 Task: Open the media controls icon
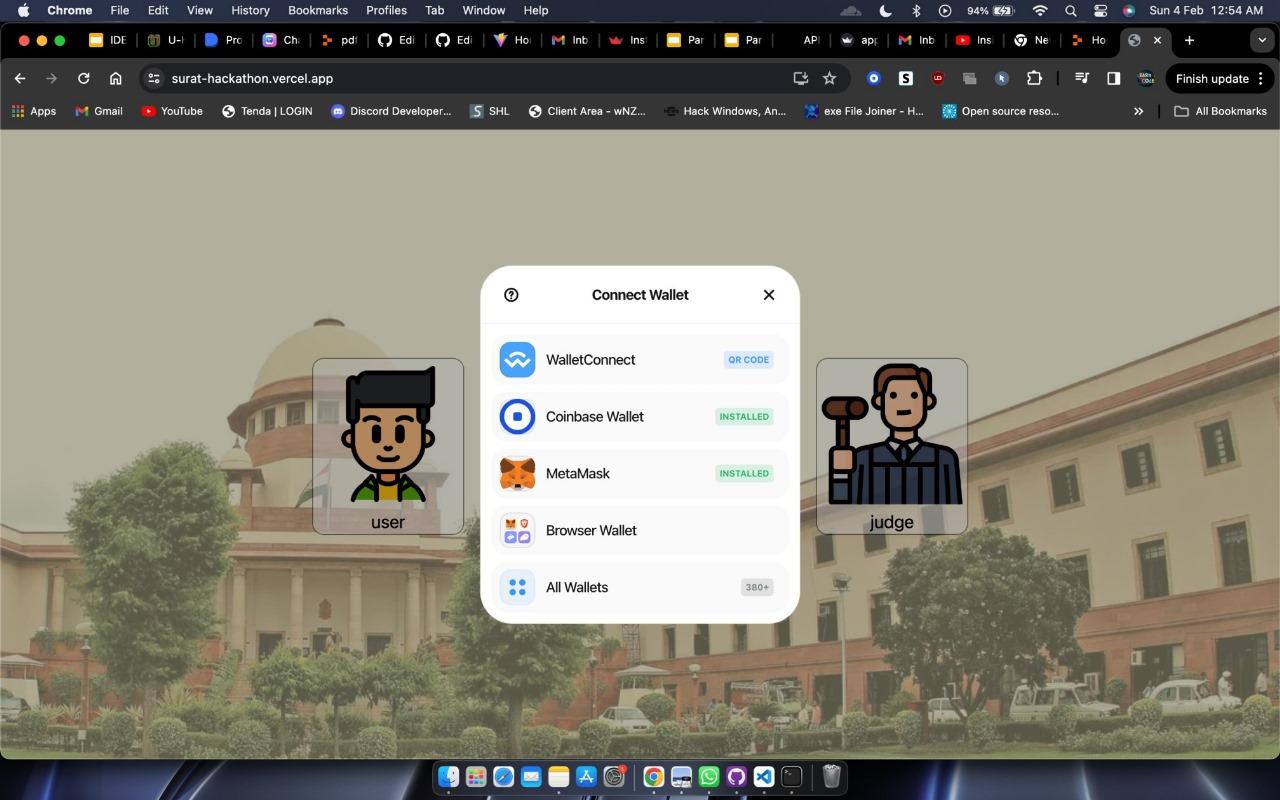1081,78
